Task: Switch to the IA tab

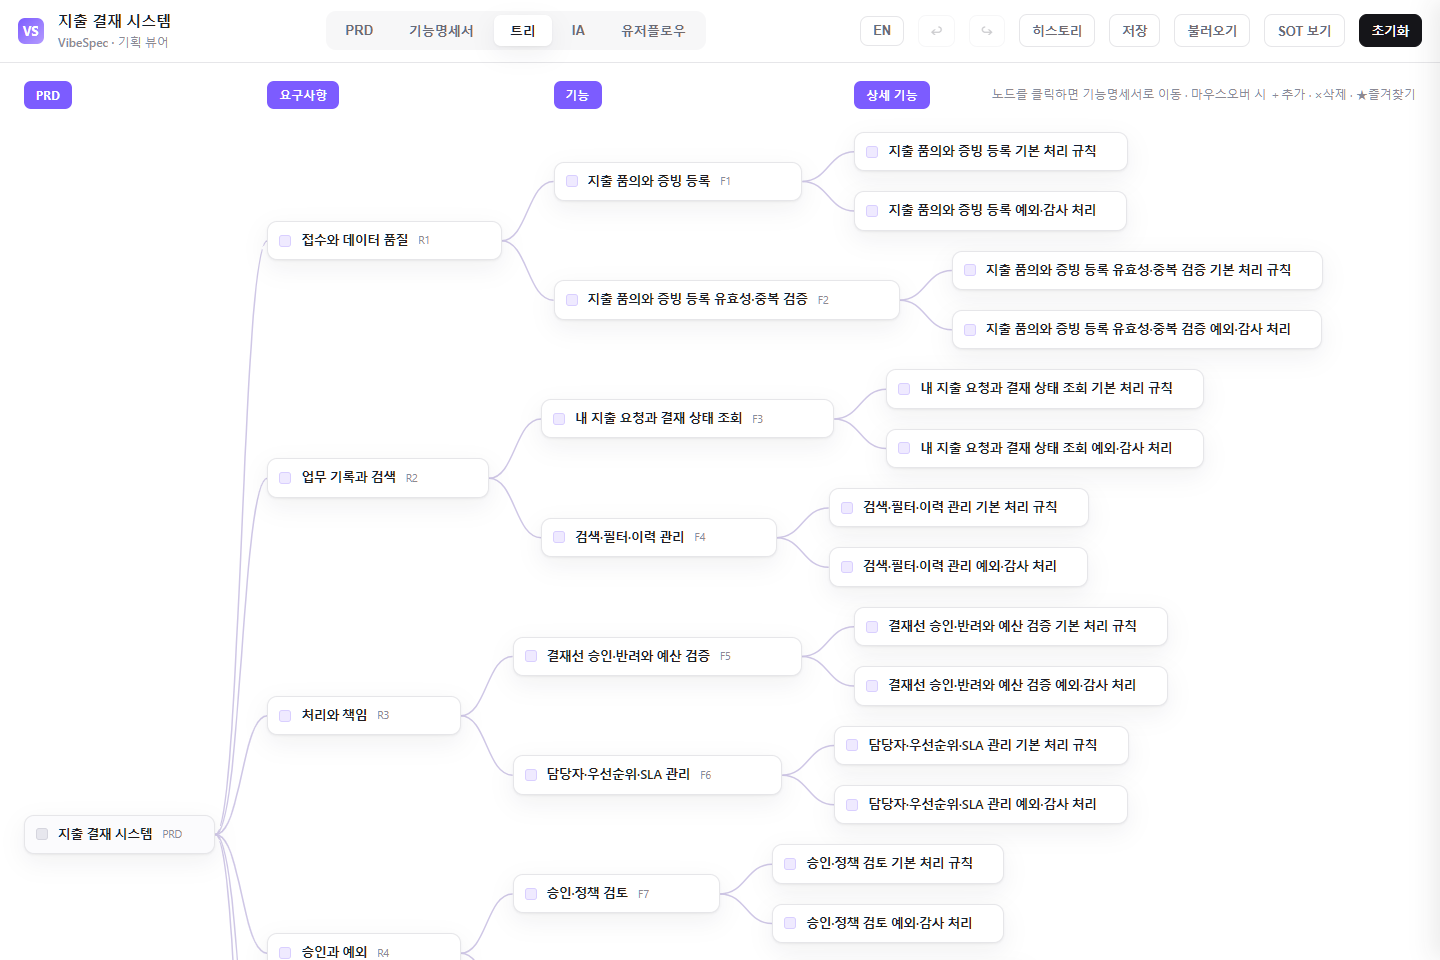Action: 578,31
